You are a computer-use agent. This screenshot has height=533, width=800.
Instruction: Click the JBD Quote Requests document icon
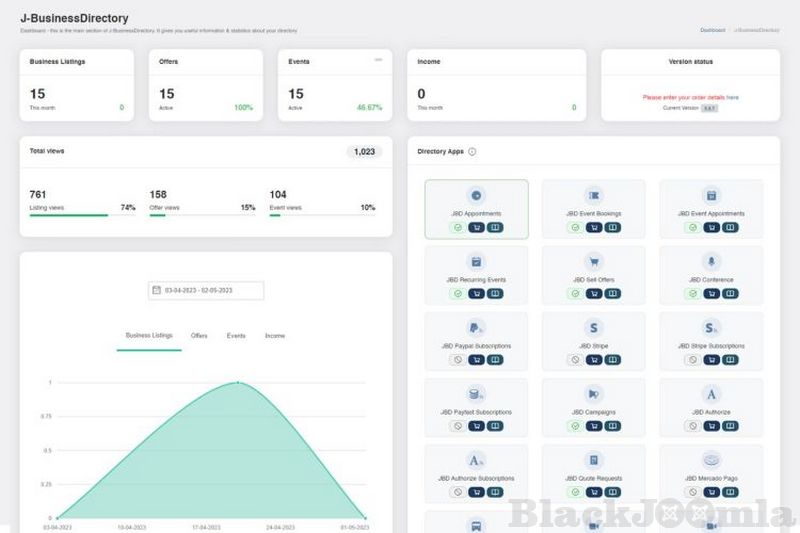coord(594,460)
